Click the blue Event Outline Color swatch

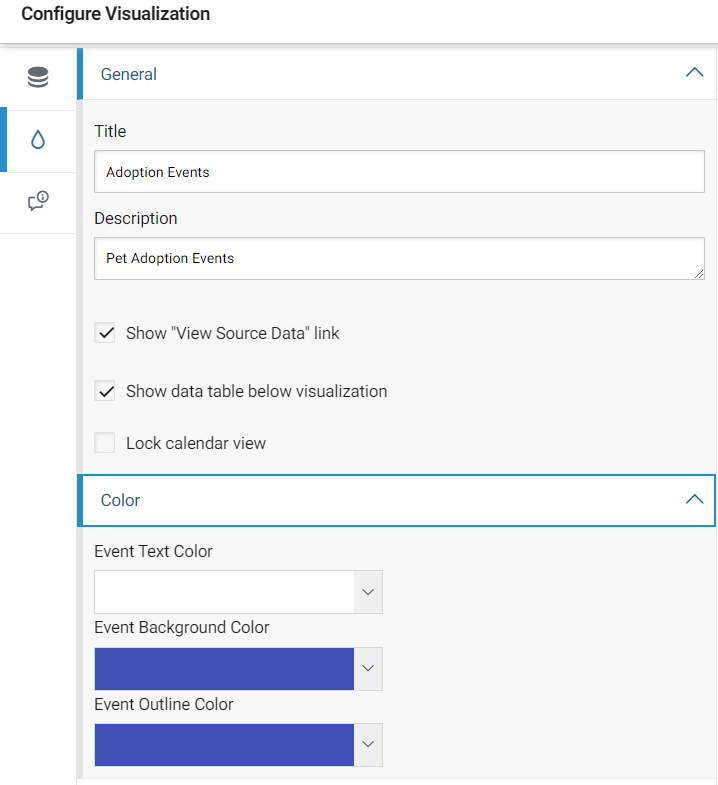(x=224, y=744)
